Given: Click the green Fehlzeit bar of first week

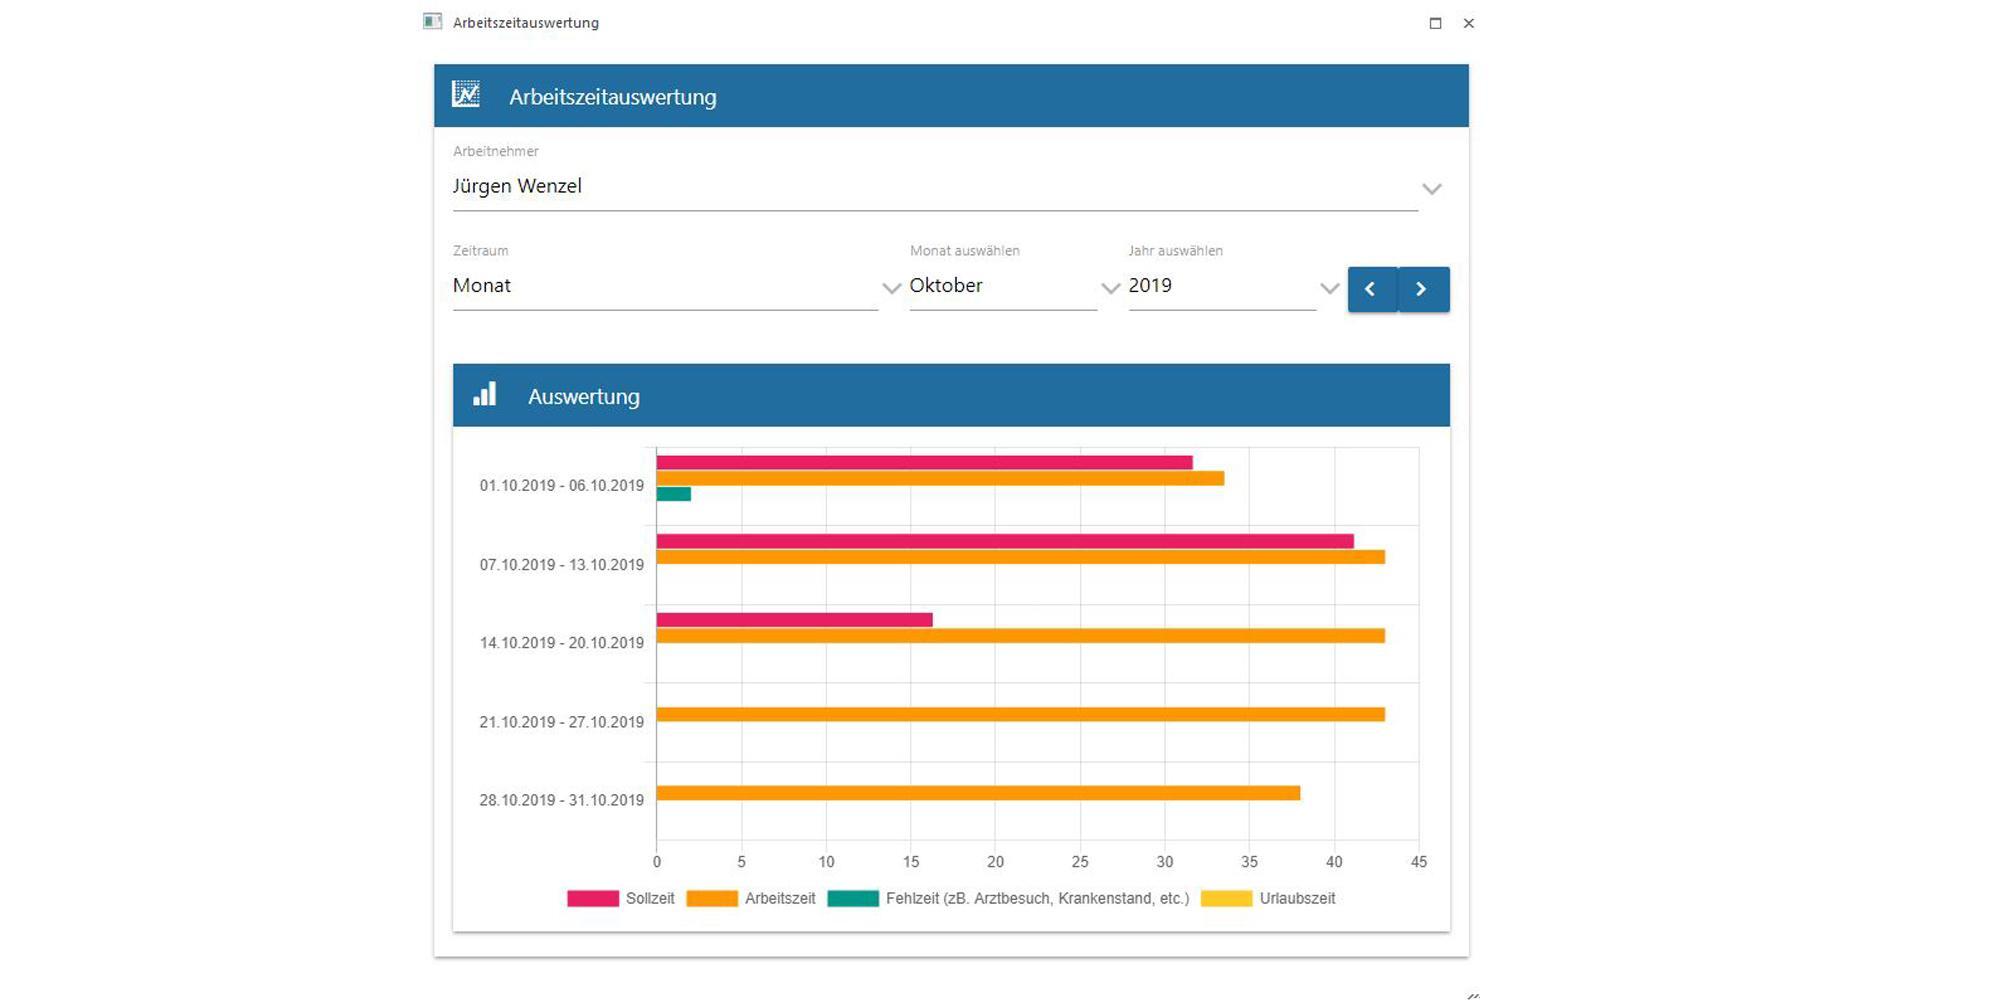Looking at the screenshot, I should [674, 494].
